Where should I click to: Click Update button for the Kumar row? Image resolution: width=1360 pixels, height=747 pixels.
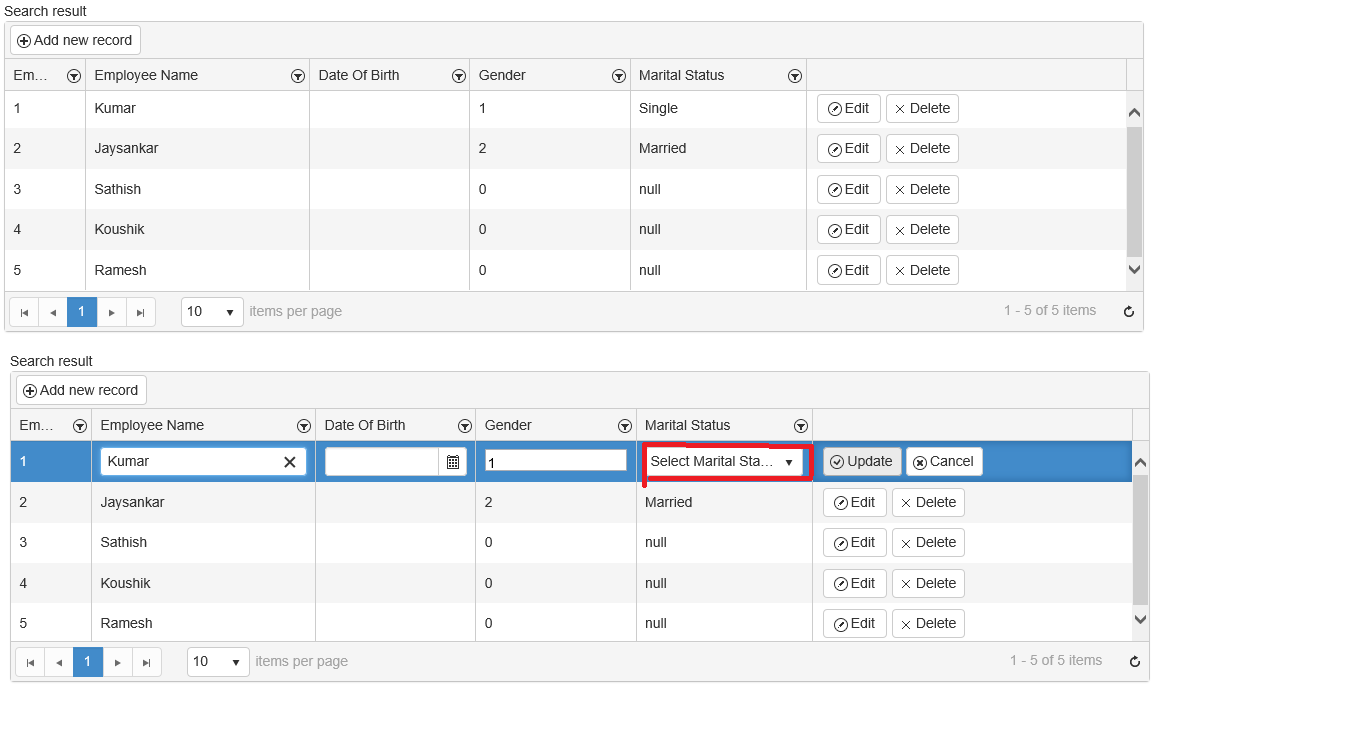point(861,462)
